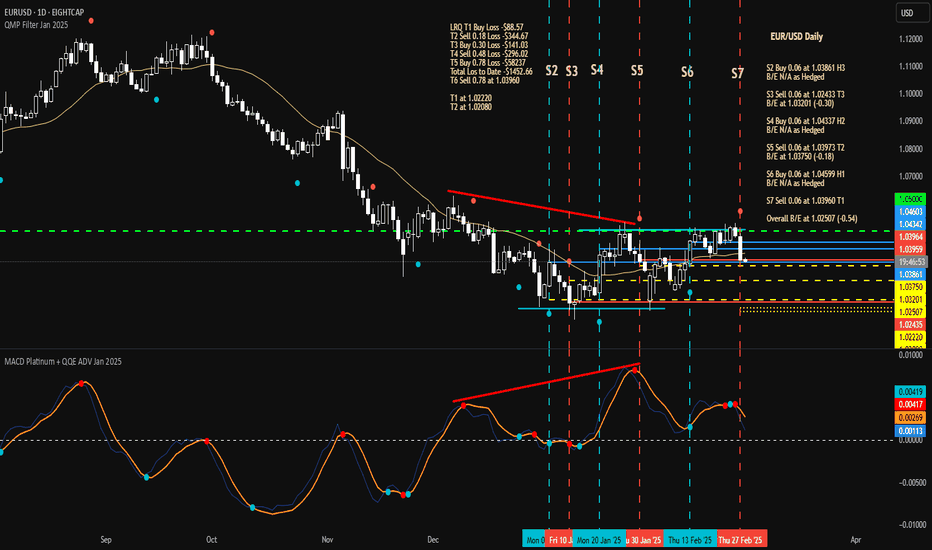Click the Dec label on the time axis
Viewport: 932px width, 550px height.
coord(433,540)
